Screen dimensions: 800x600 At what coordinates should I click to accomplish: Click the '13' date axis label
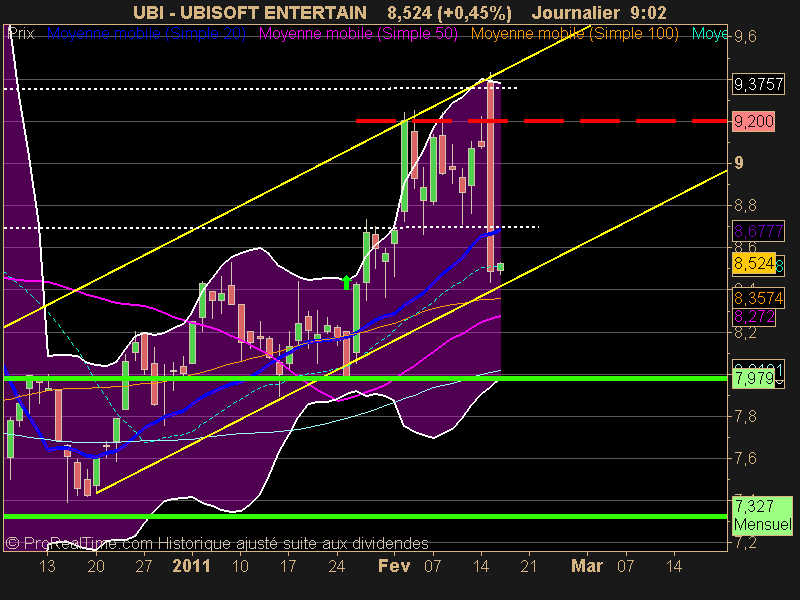point(47,566)
